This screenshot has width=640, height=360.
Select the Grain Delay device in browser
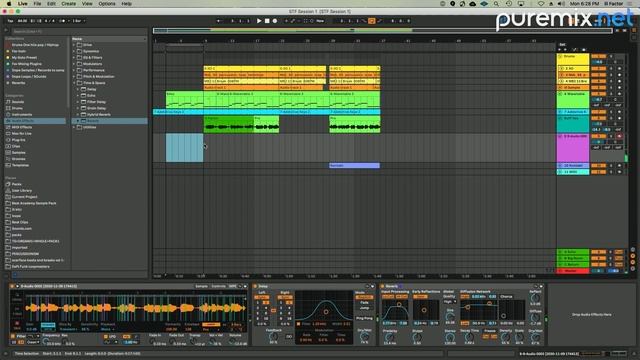96,108
